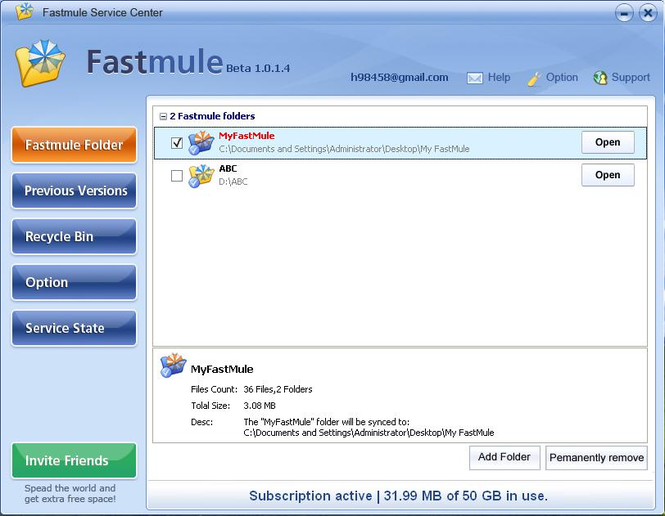
Task: Open the Recycle Bin section
Action: tap(74, 237)
